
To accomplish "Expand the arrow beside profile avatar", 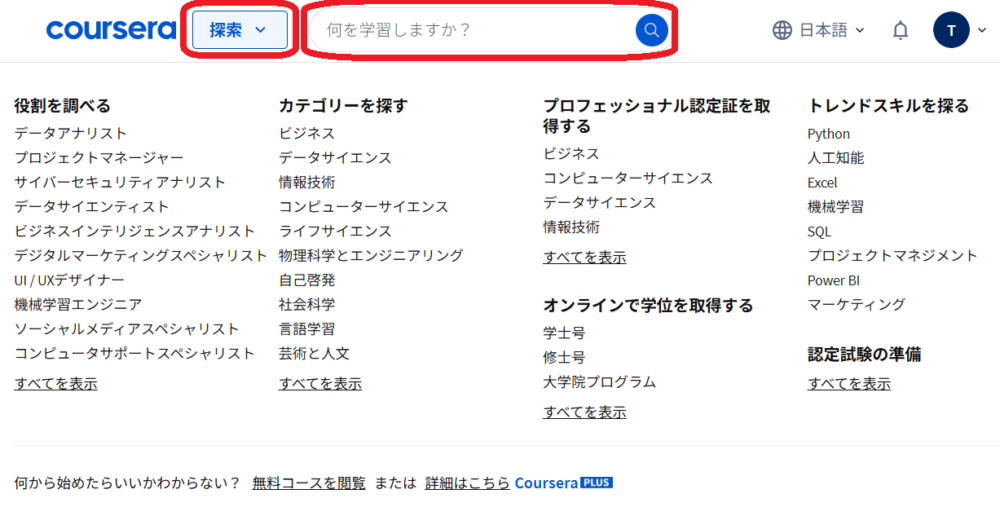I will pos(982,30).
